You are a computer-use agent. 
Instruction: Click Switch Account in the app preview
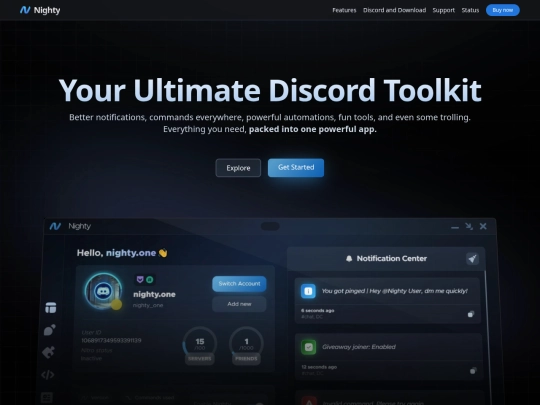[x=239, y=284]
